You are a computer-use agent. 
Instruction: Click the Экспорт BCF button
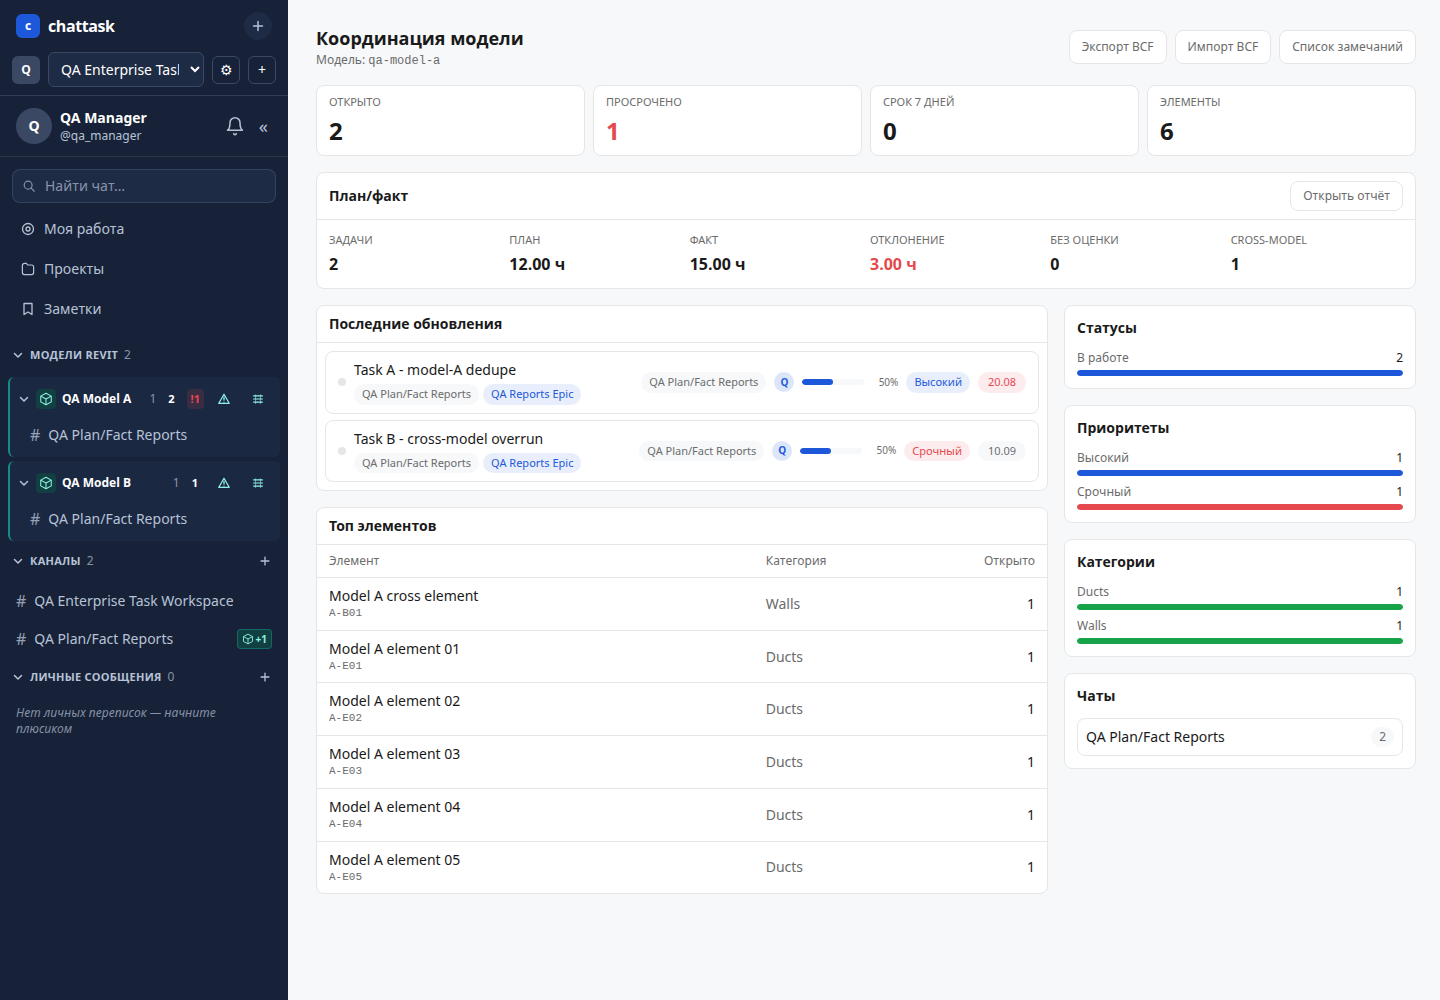1117,47
